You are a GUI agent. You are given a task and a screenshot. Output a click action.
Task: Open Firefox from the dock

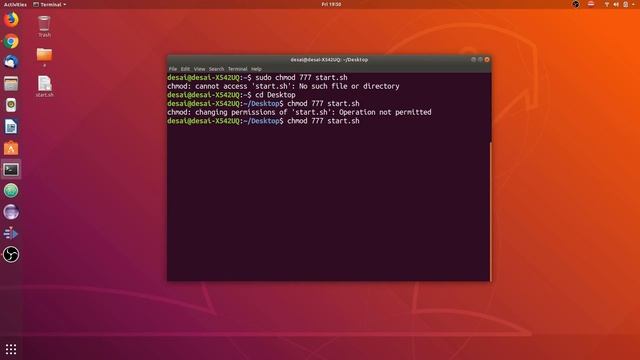tap(11, 19)
